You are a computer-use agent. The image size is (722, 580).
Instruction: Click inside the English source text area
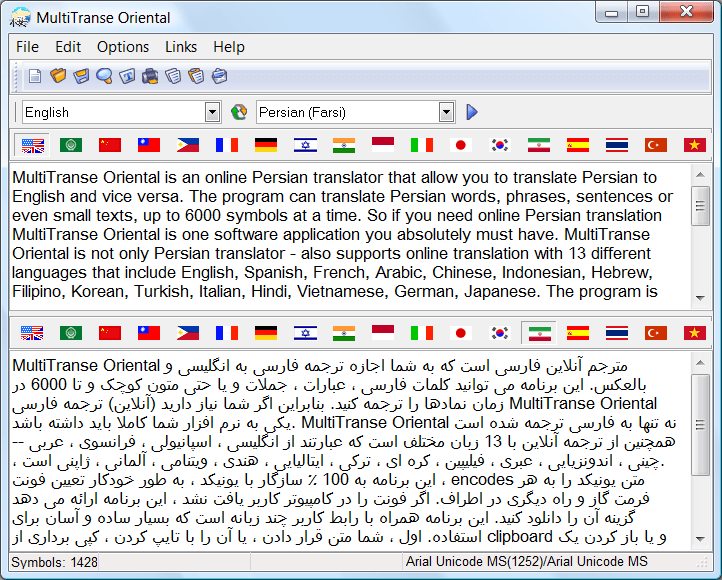click(x=351, y=235)
